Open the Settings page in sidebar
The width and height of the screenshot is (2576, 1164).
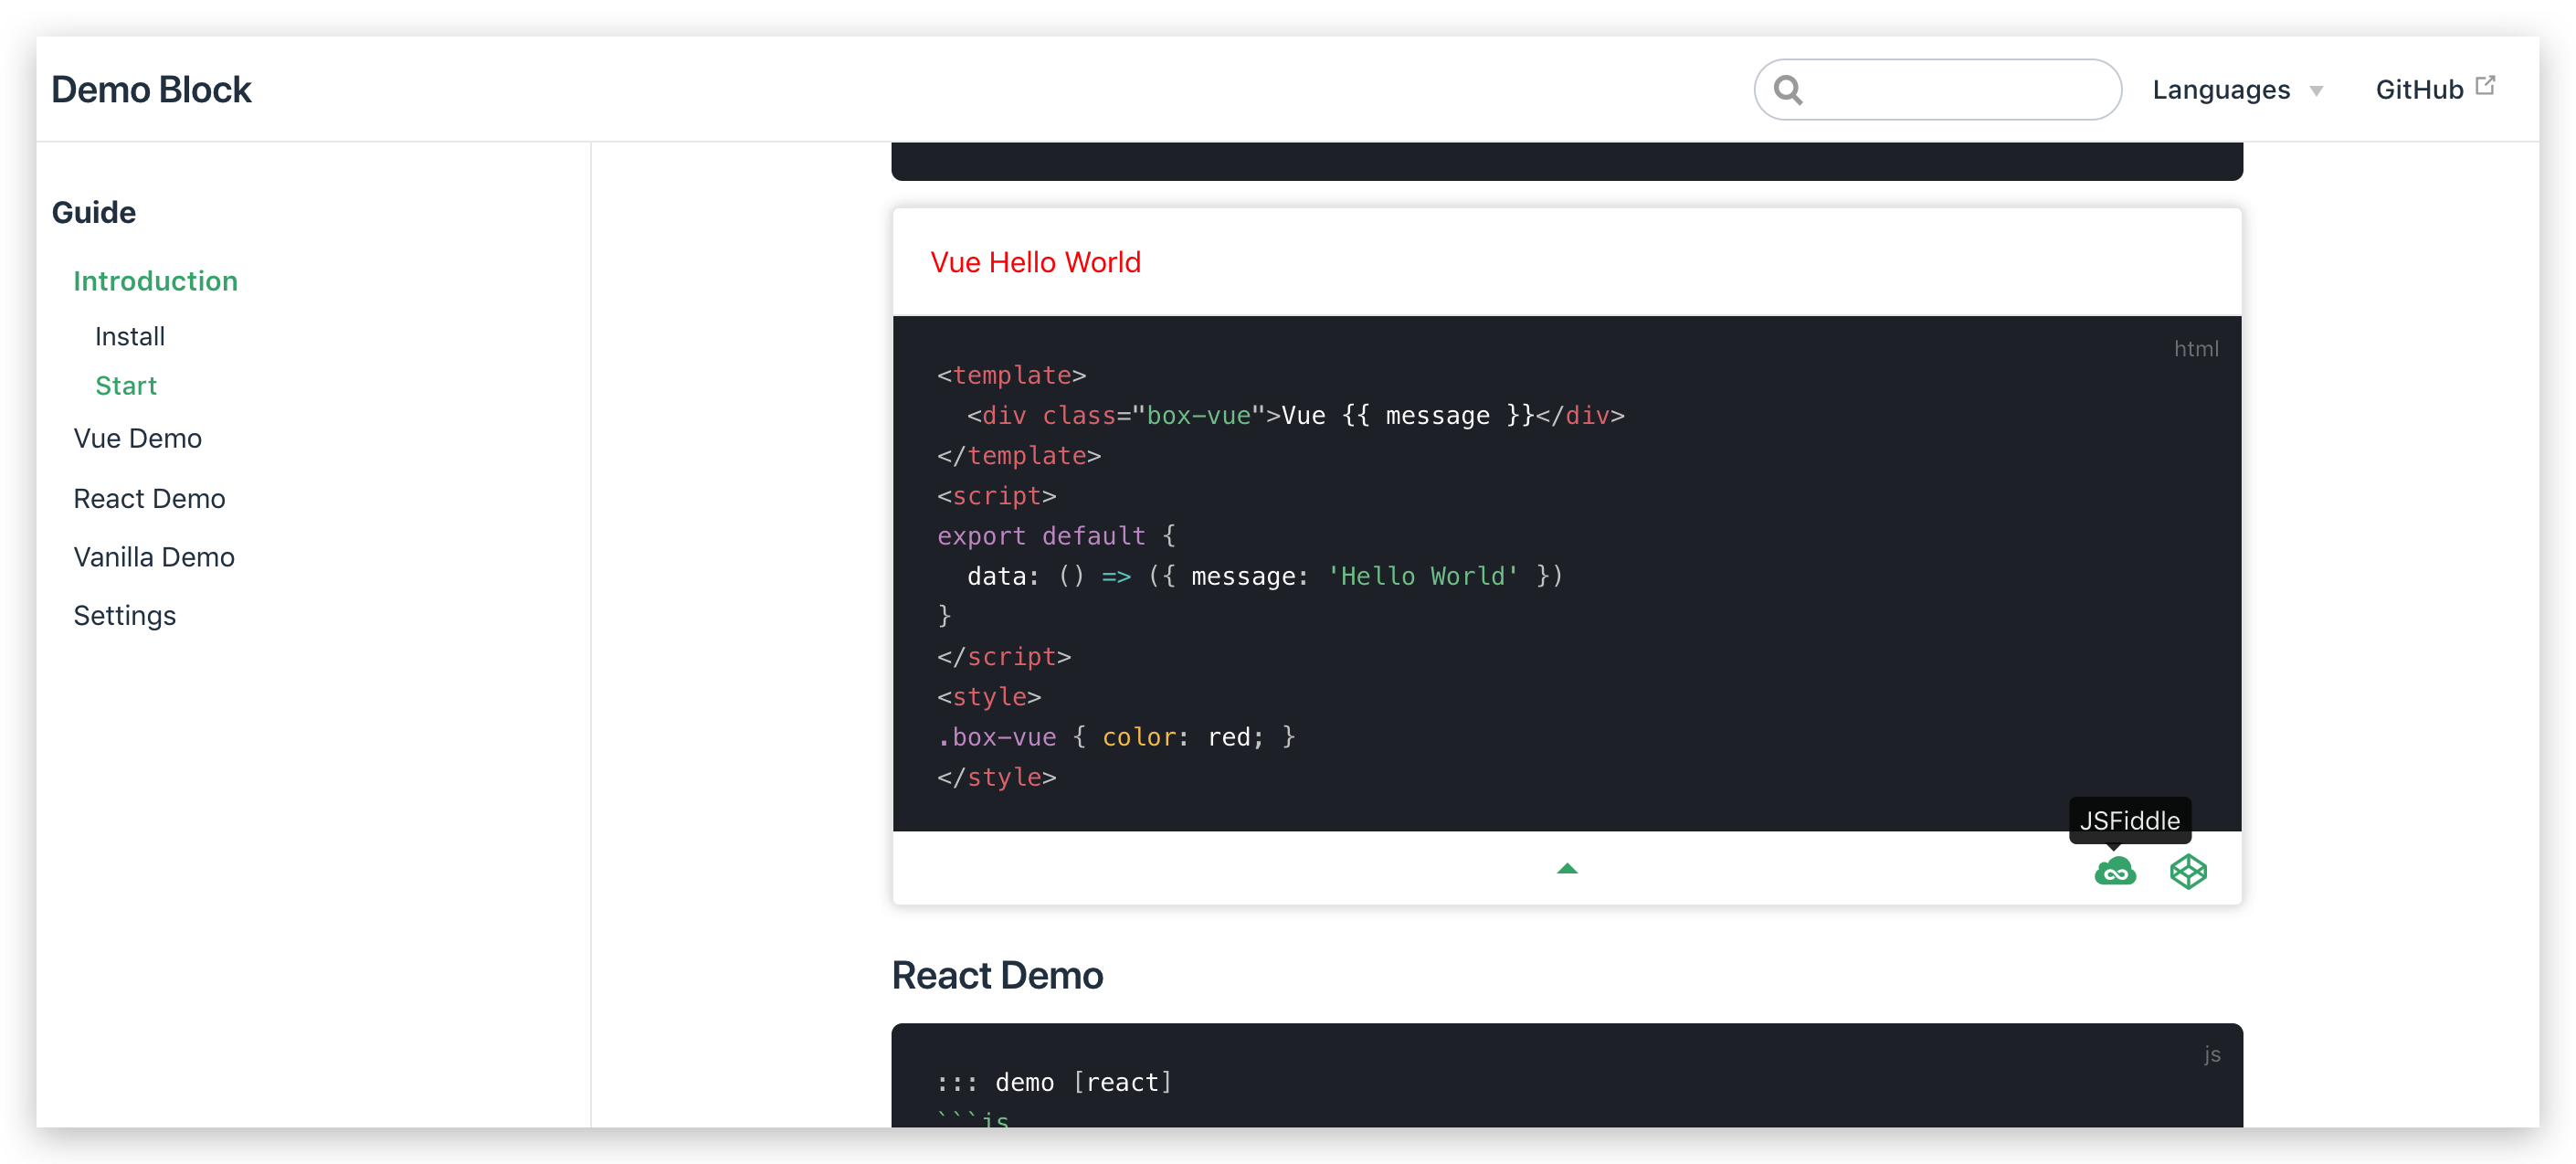(x=124, y=615)
